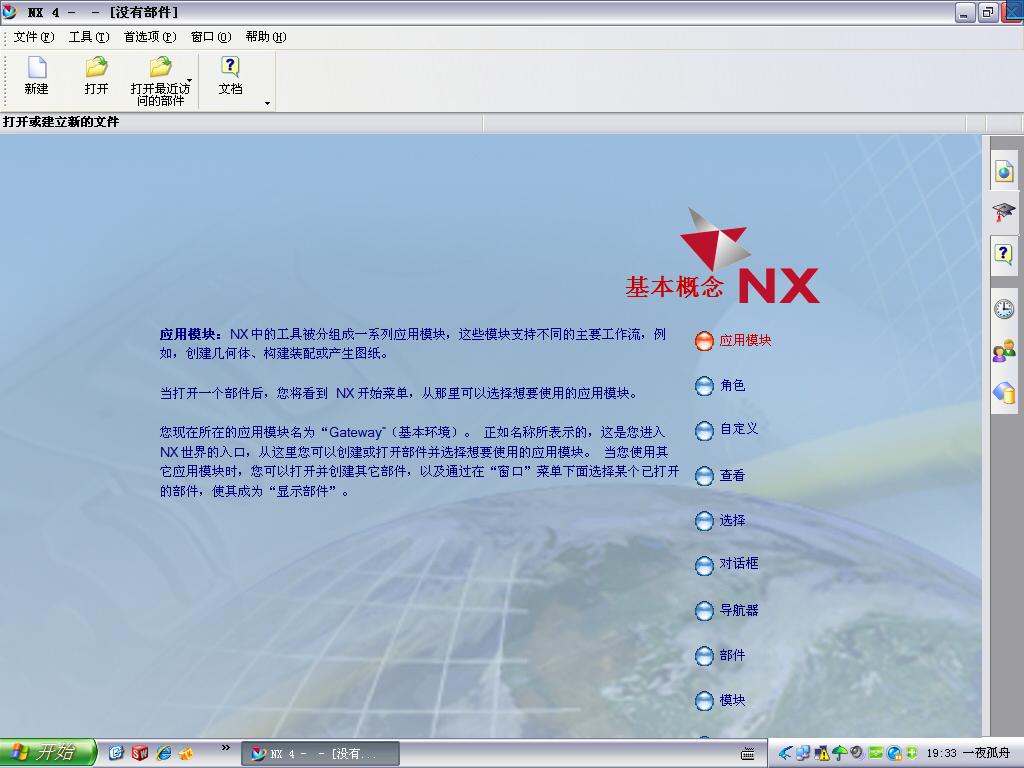Select the 选择 topic bullet
The height and width of the screenshot is (768, 1024).
pos(704,521)
